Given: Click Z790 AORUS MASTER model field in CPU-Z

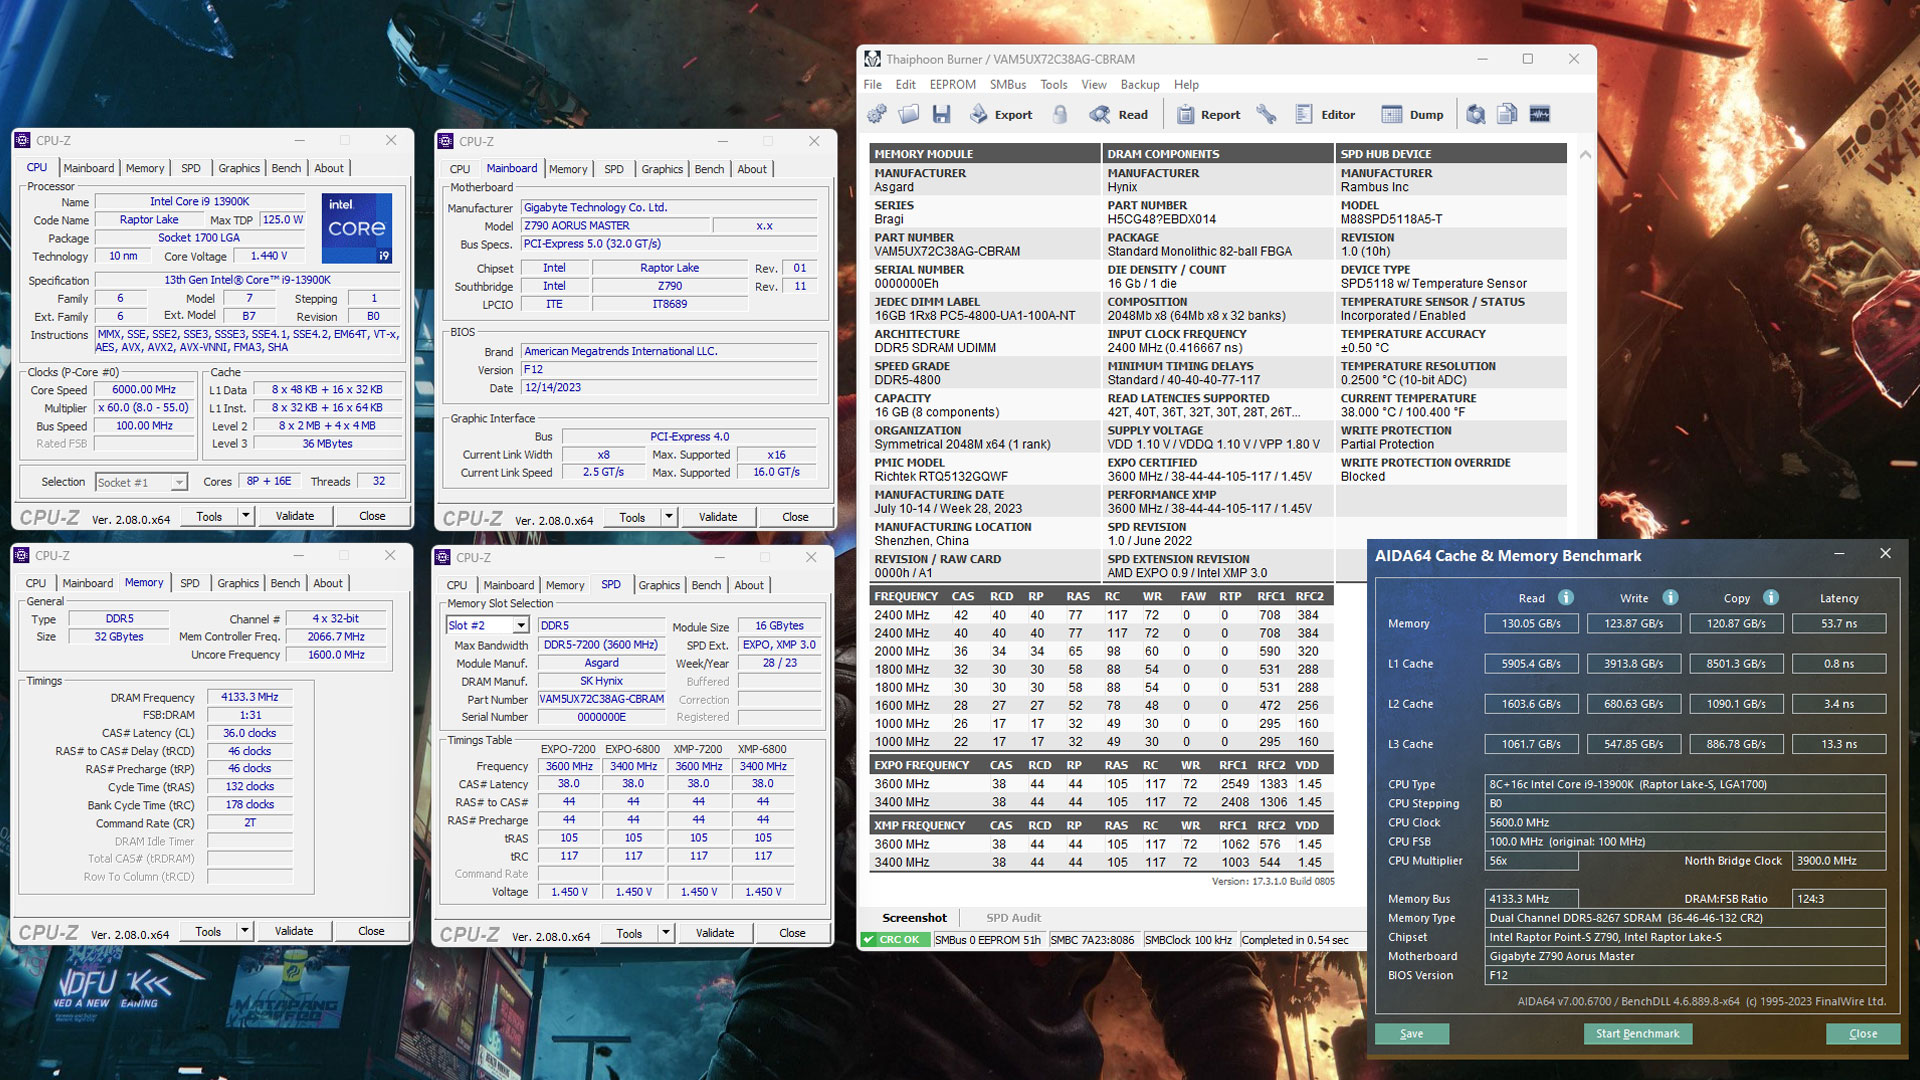Looking at the screenshot, I should tap(616, 226).
